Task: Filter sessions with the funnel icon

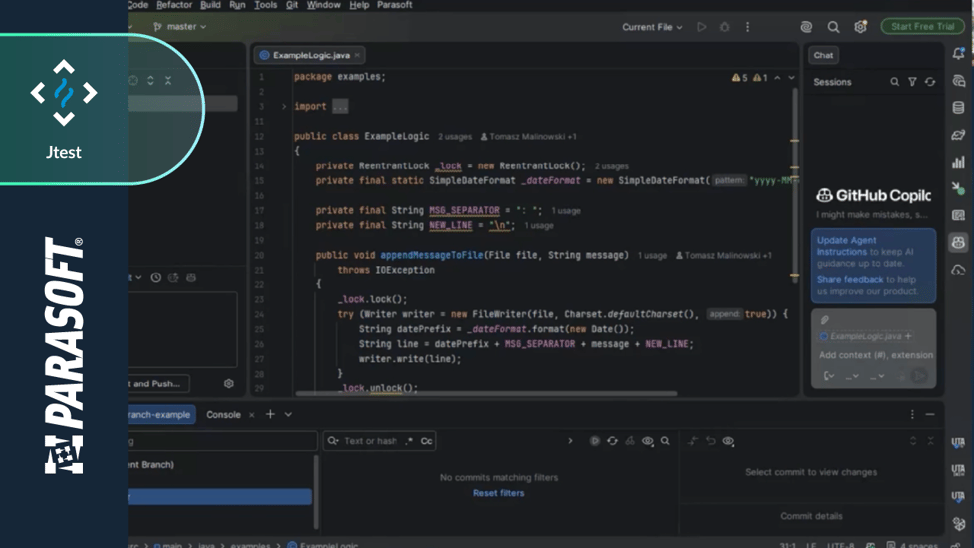Action: [912, 82]
